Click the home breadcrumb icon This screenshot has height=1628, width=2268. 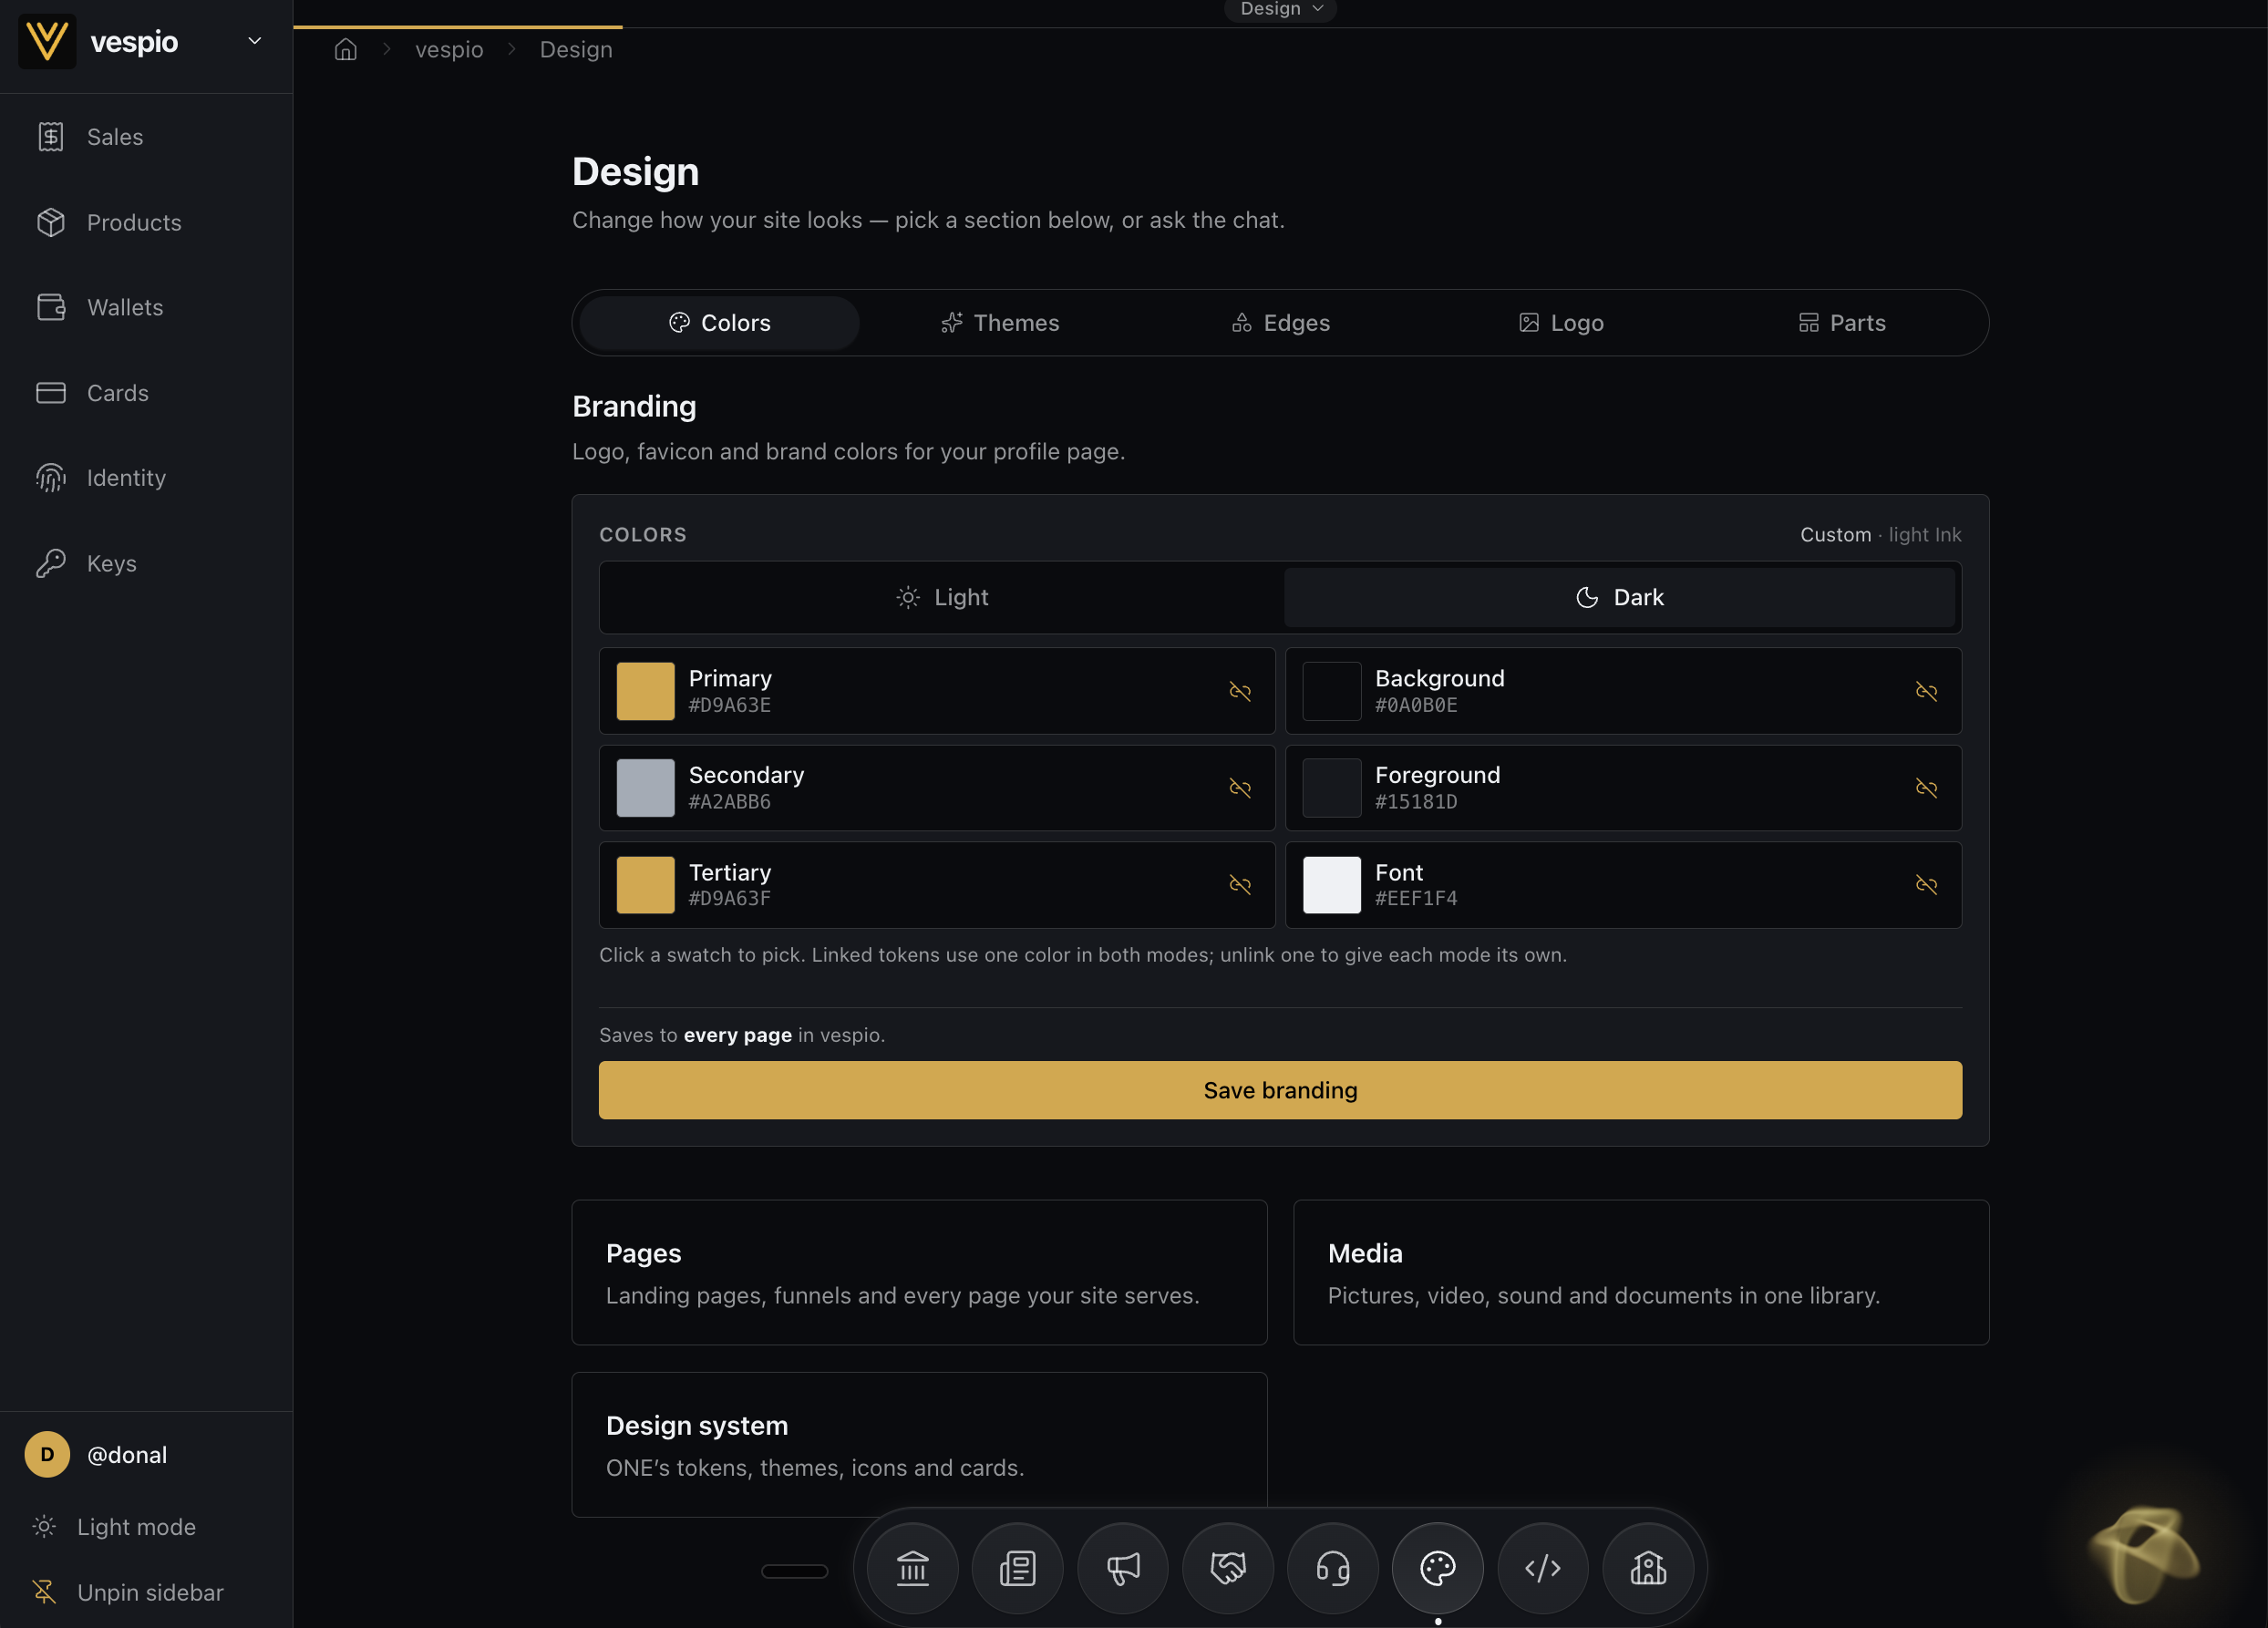tap(345, 49)
